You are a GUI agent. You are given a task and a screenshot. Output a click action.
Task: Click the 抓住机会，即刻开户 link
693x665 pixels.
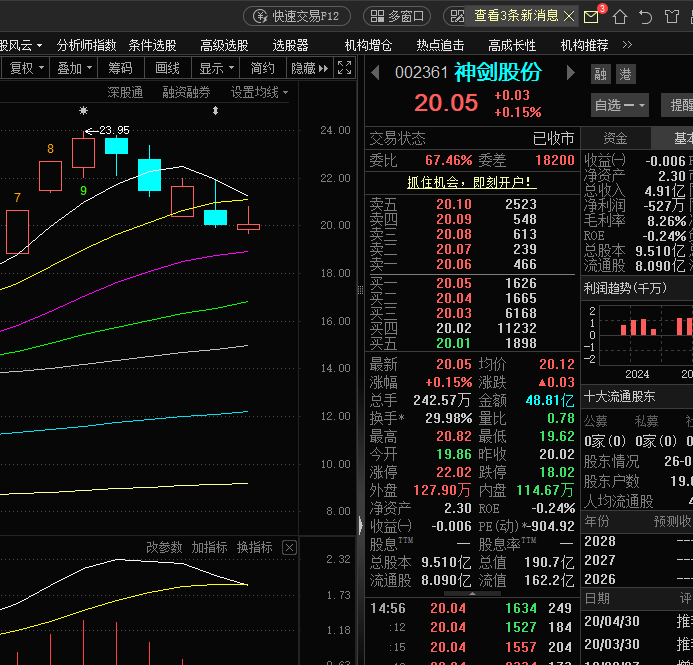coord(472,182)
